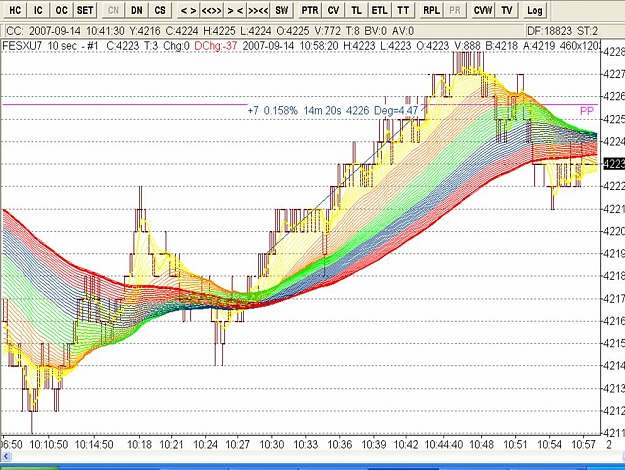Image resolution: width=625 pixels, height=470 pixels.
Task: Click the 'CC: 2007-09-14 10:41:30' status text
Action: (66, 31)
